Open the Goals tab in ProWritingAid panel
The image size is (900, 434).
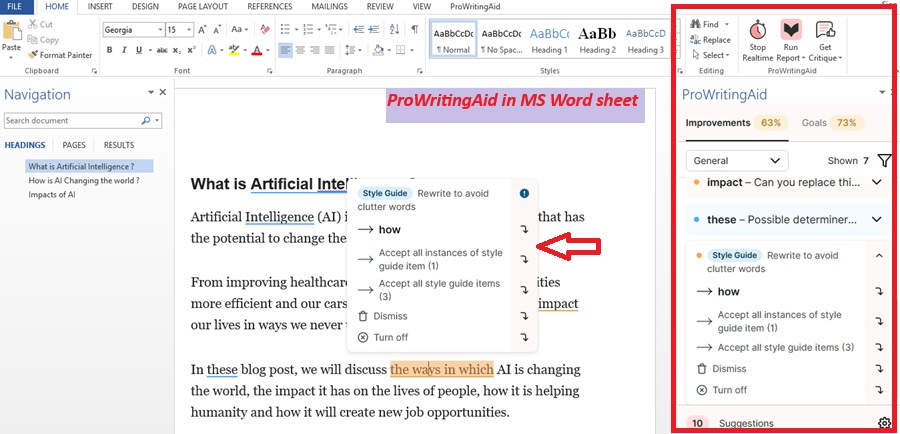(x=832, y=122)
